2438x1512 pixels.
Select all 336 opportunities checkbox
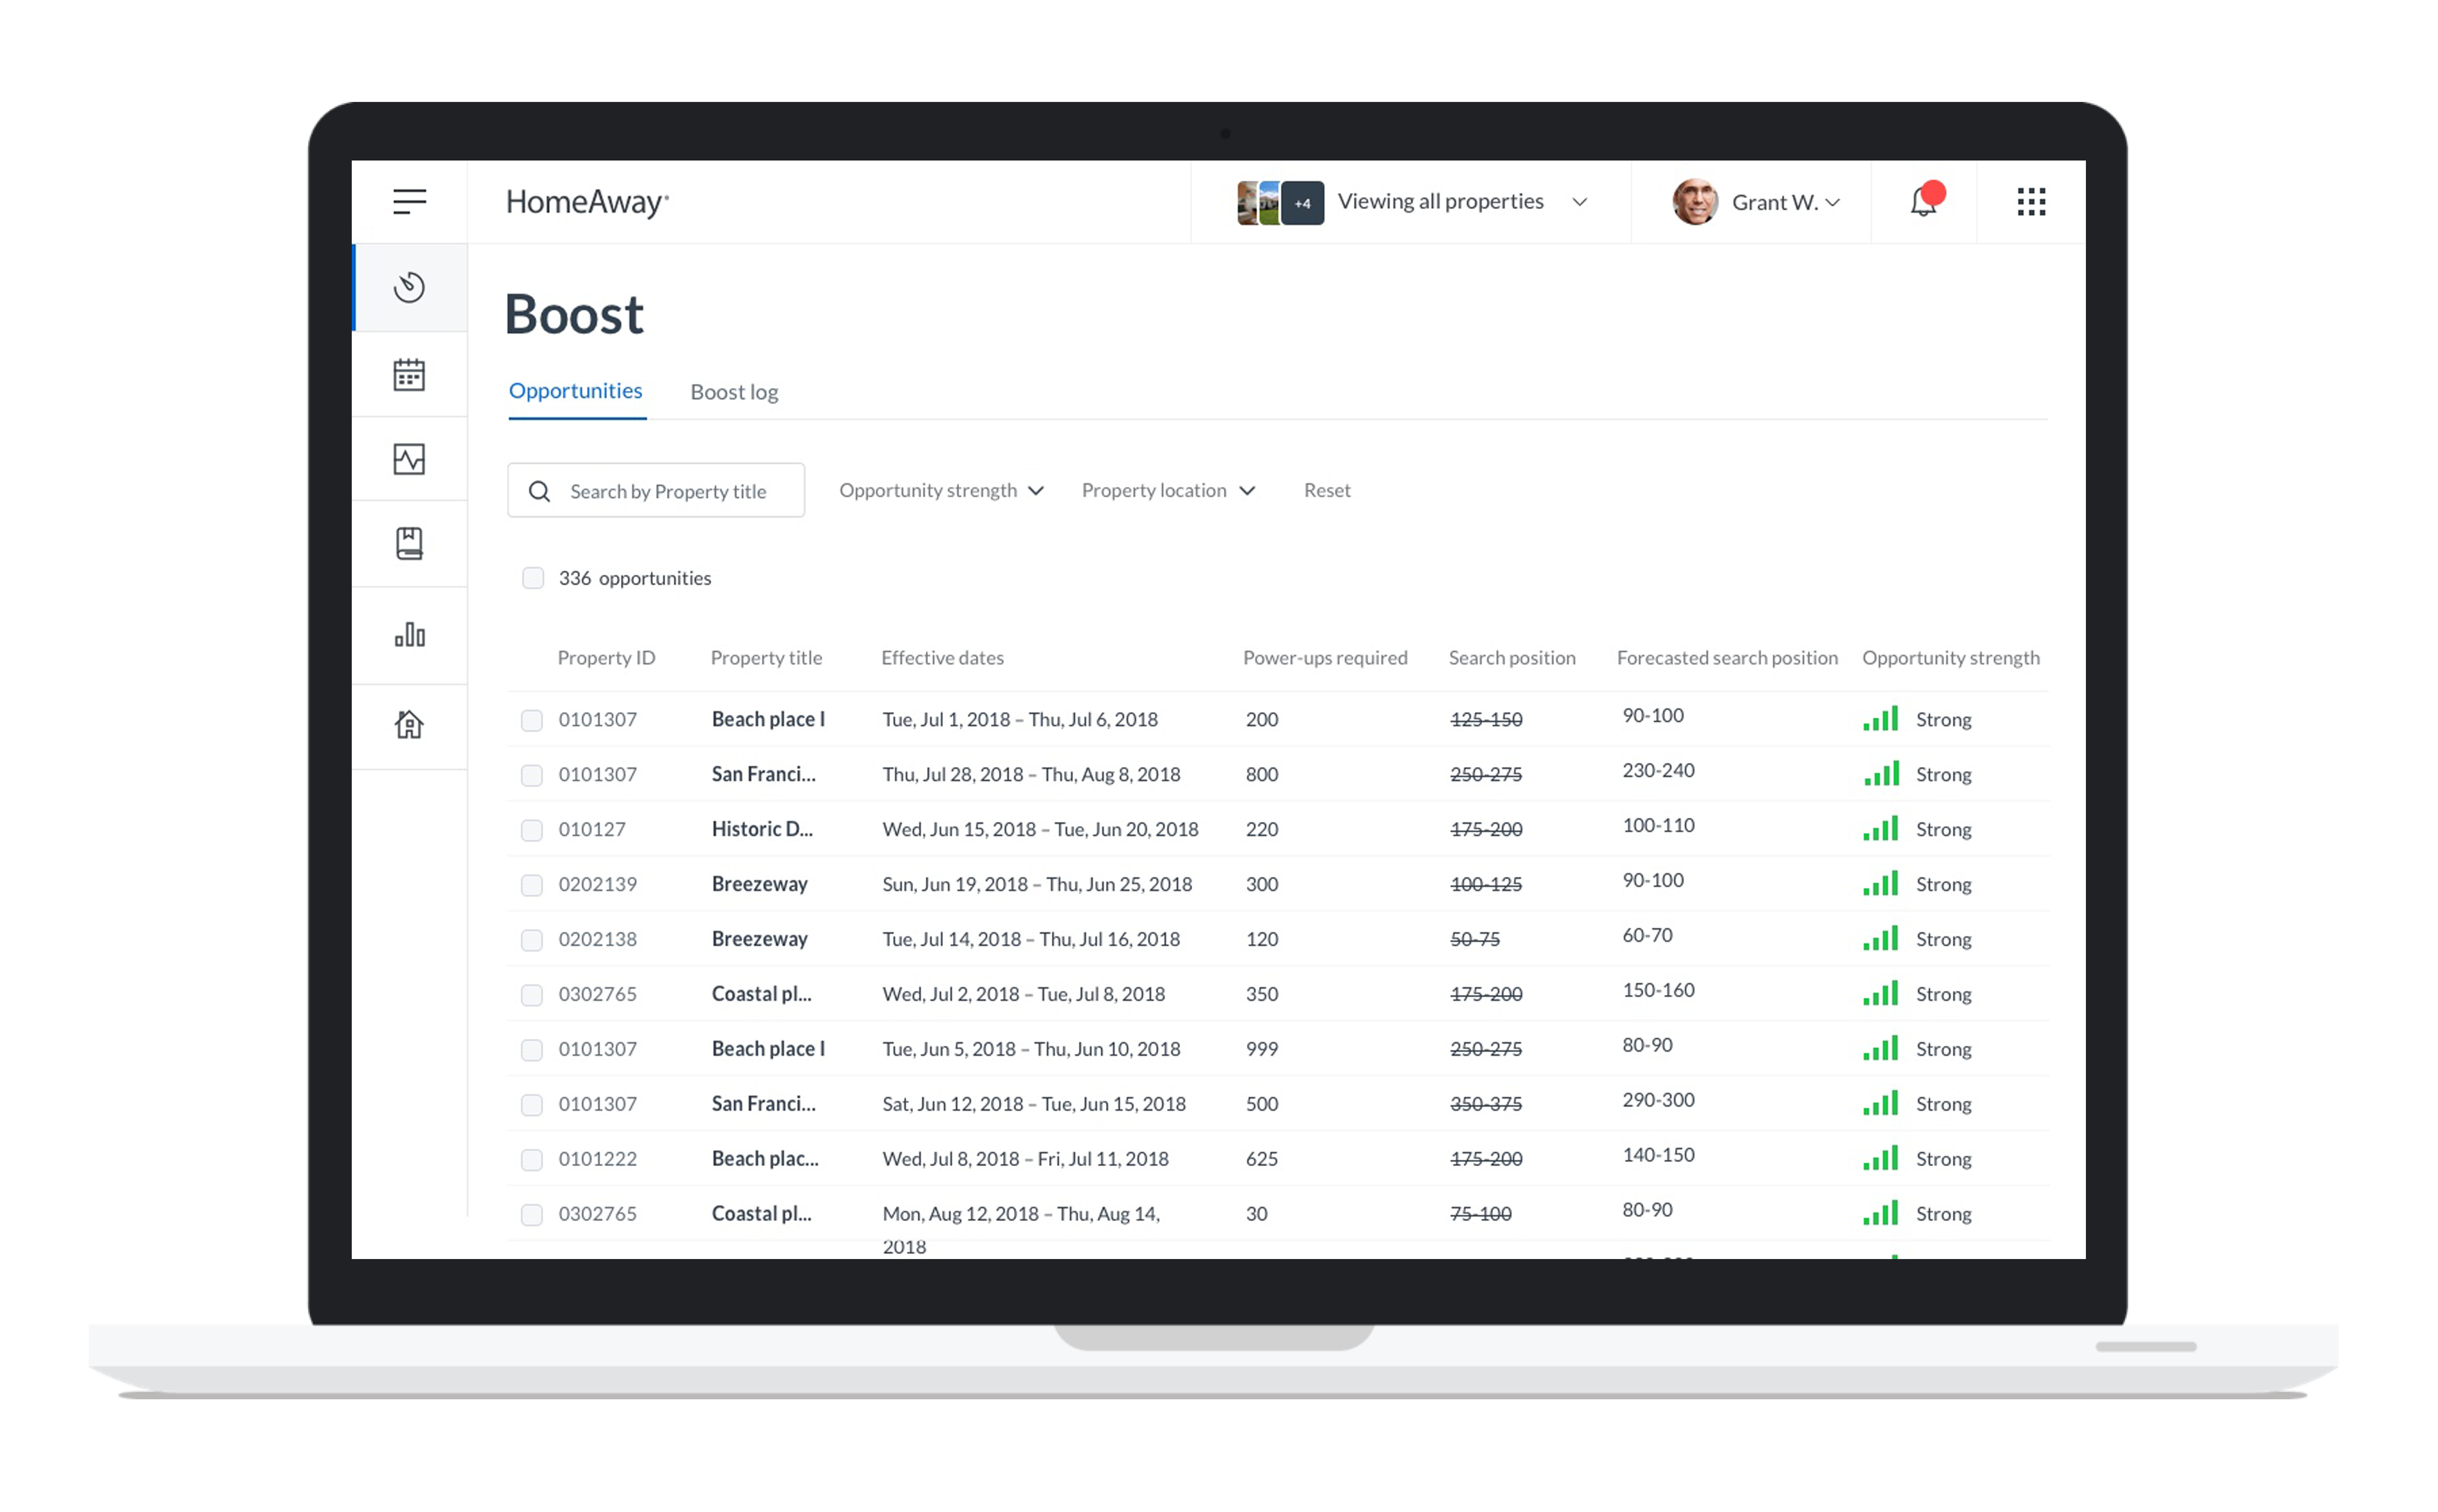pyautogui.click(x=533, y=578)
